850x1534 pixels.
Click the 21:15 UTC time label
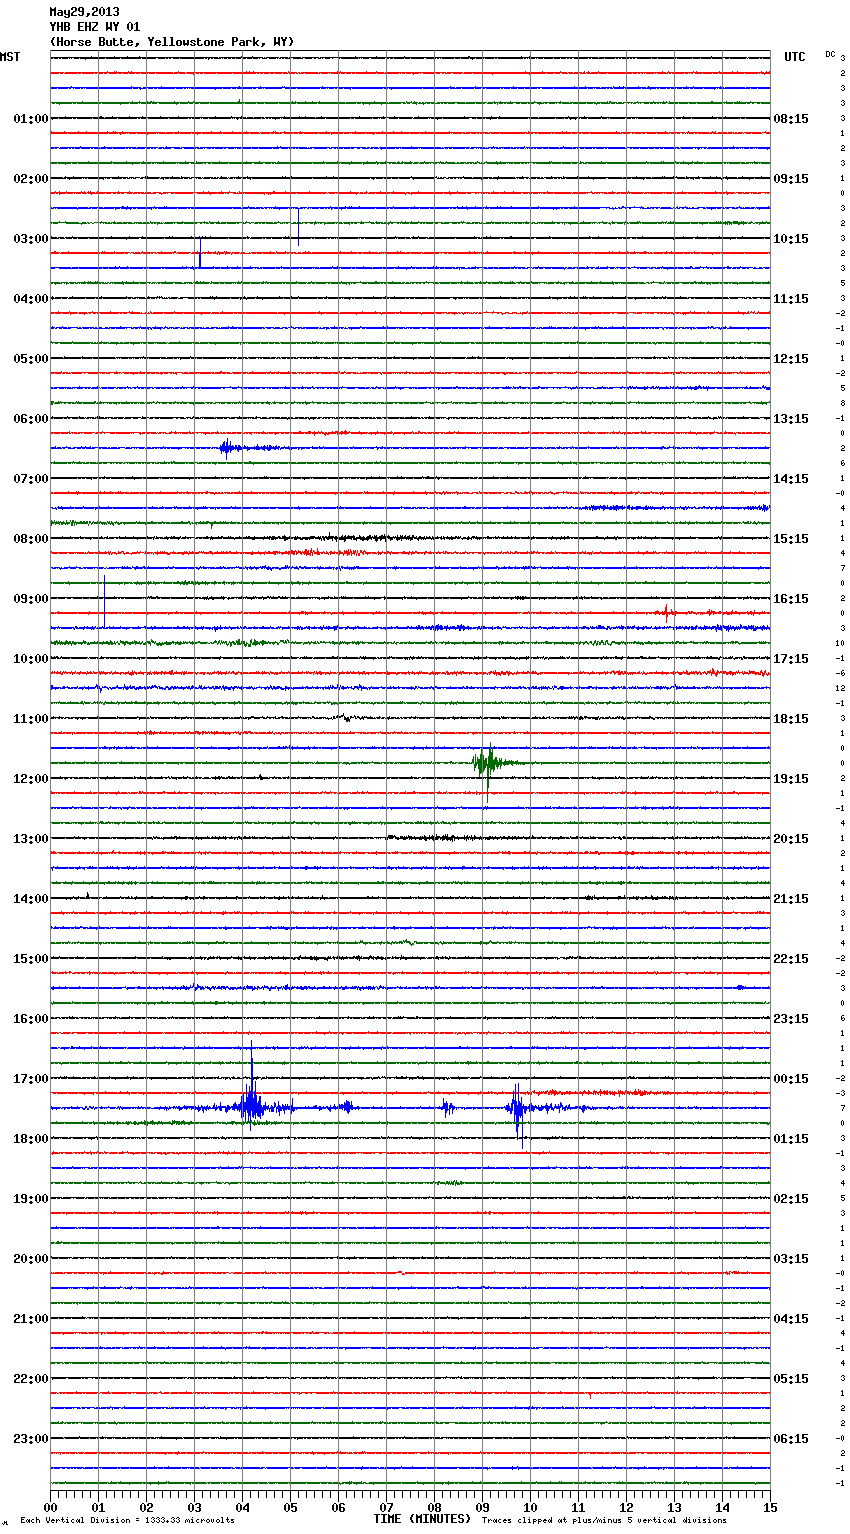791,899
